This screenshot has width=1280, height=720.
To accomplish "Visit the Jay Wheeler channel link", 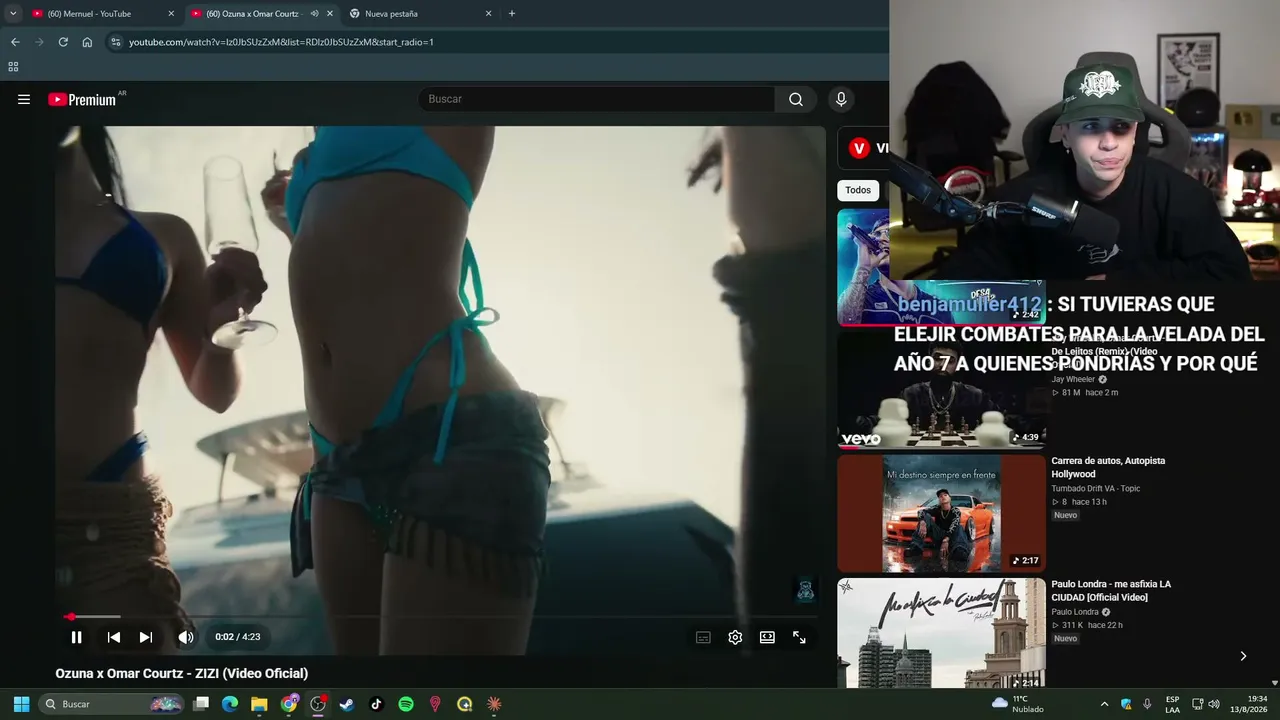I will click(x=1073, y=380).
